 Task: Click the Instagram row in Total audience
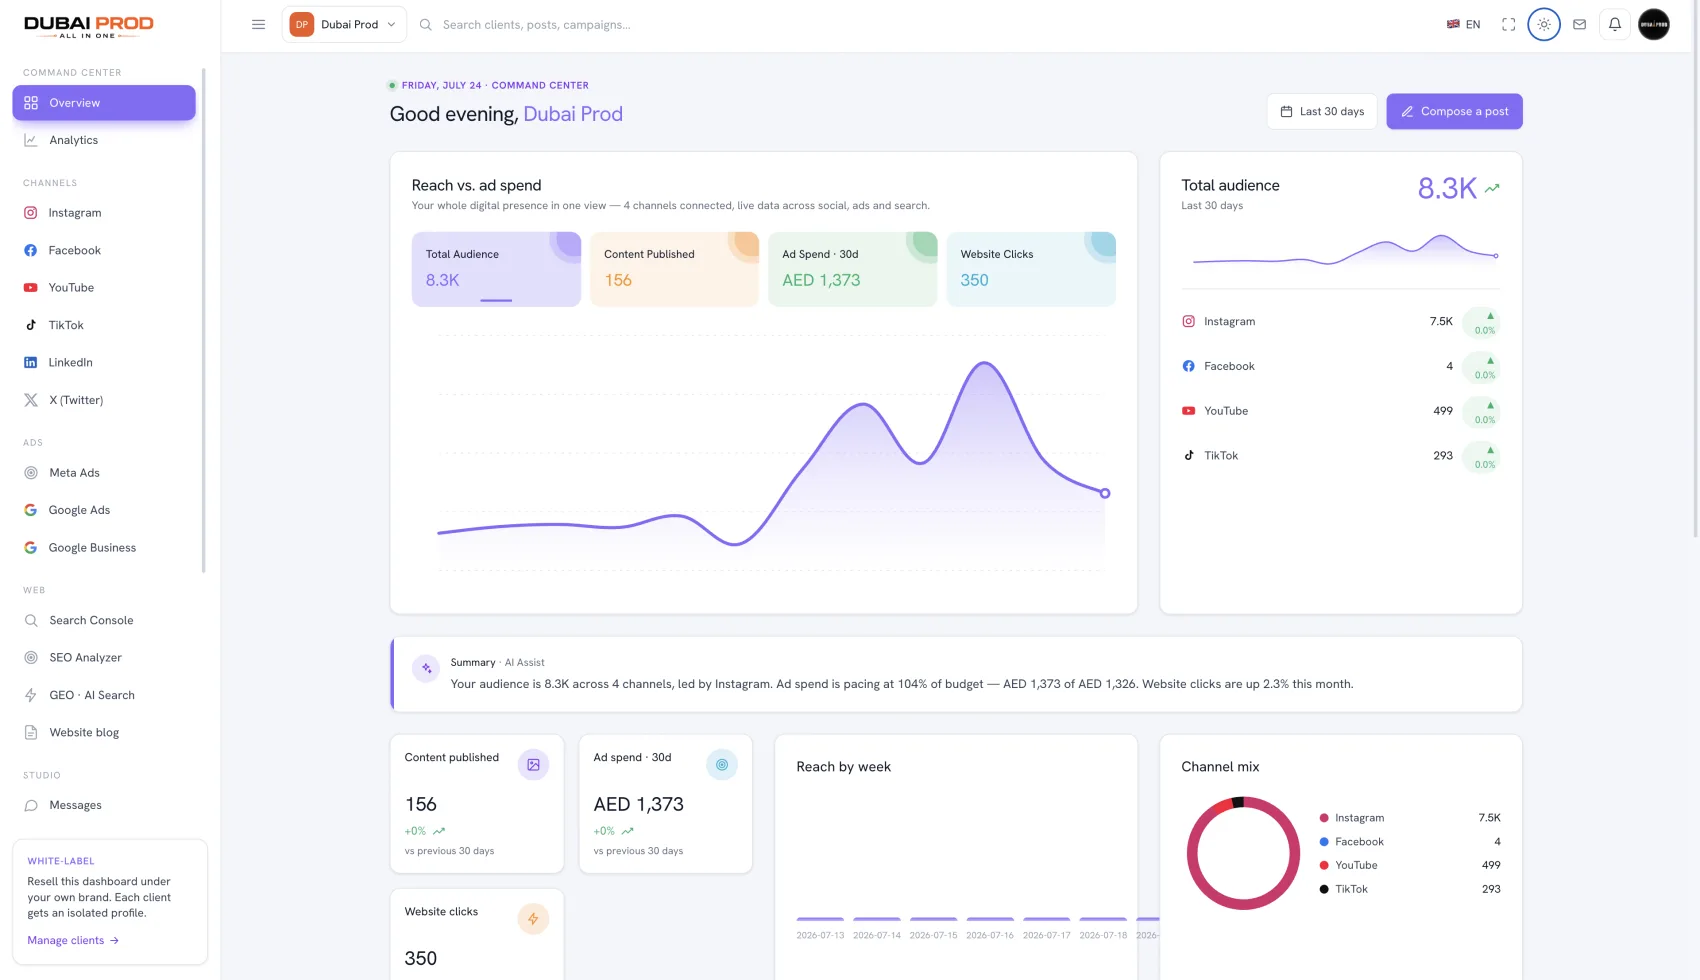pyautogui.click(x=1340, y=322)
